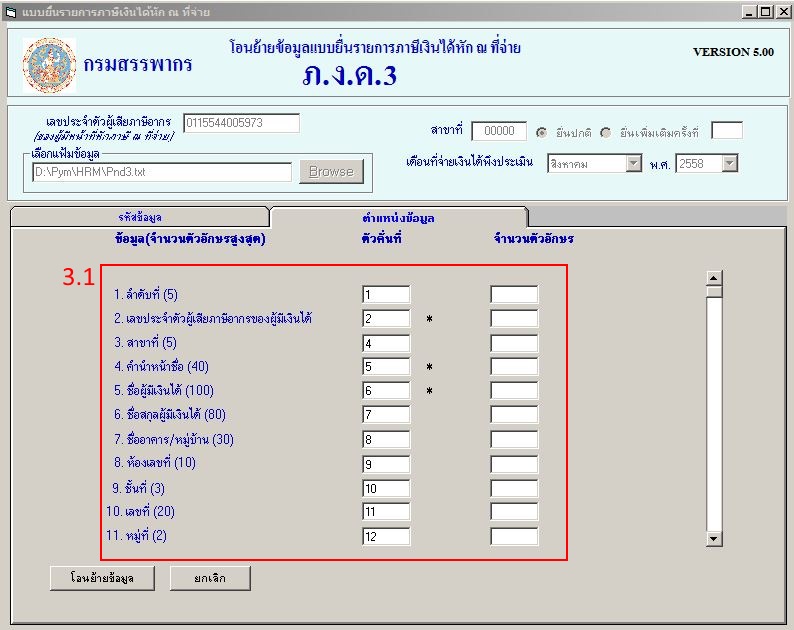The width and height of the screenshot is (794, 630).
Task: Maximize the window
Action: (x=765, y=11)
